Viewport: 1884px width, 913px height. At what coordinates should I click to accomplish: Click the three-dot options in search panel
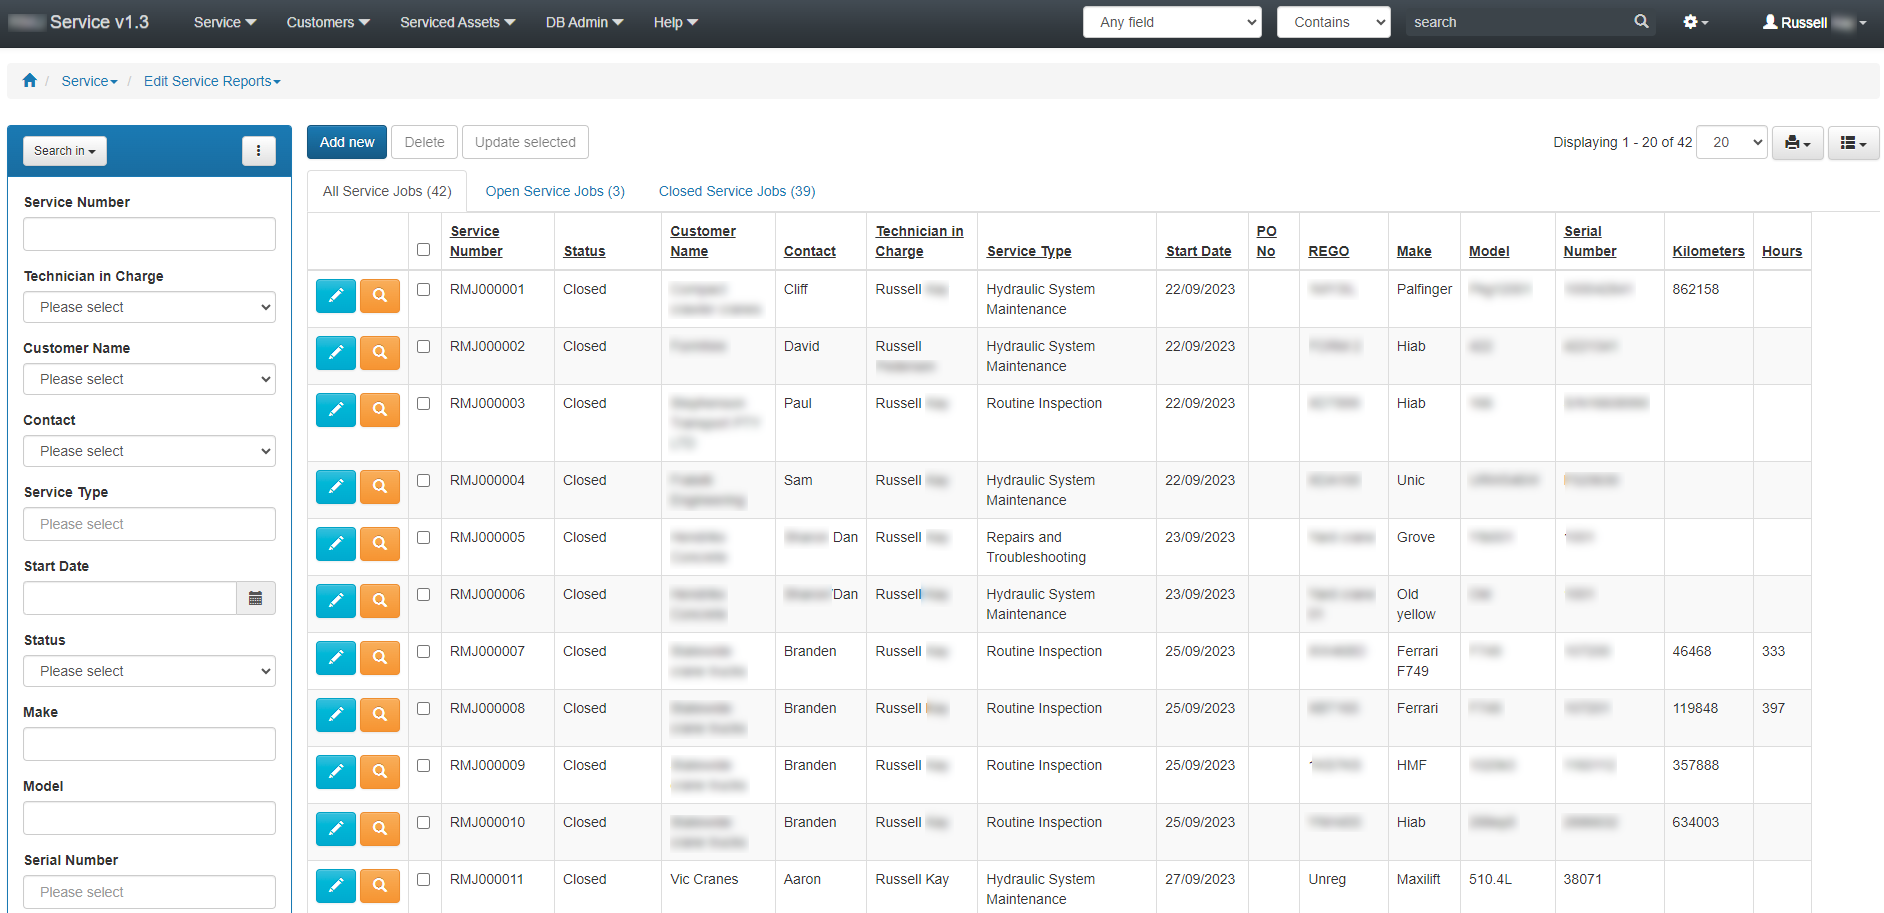pos(258,151)
